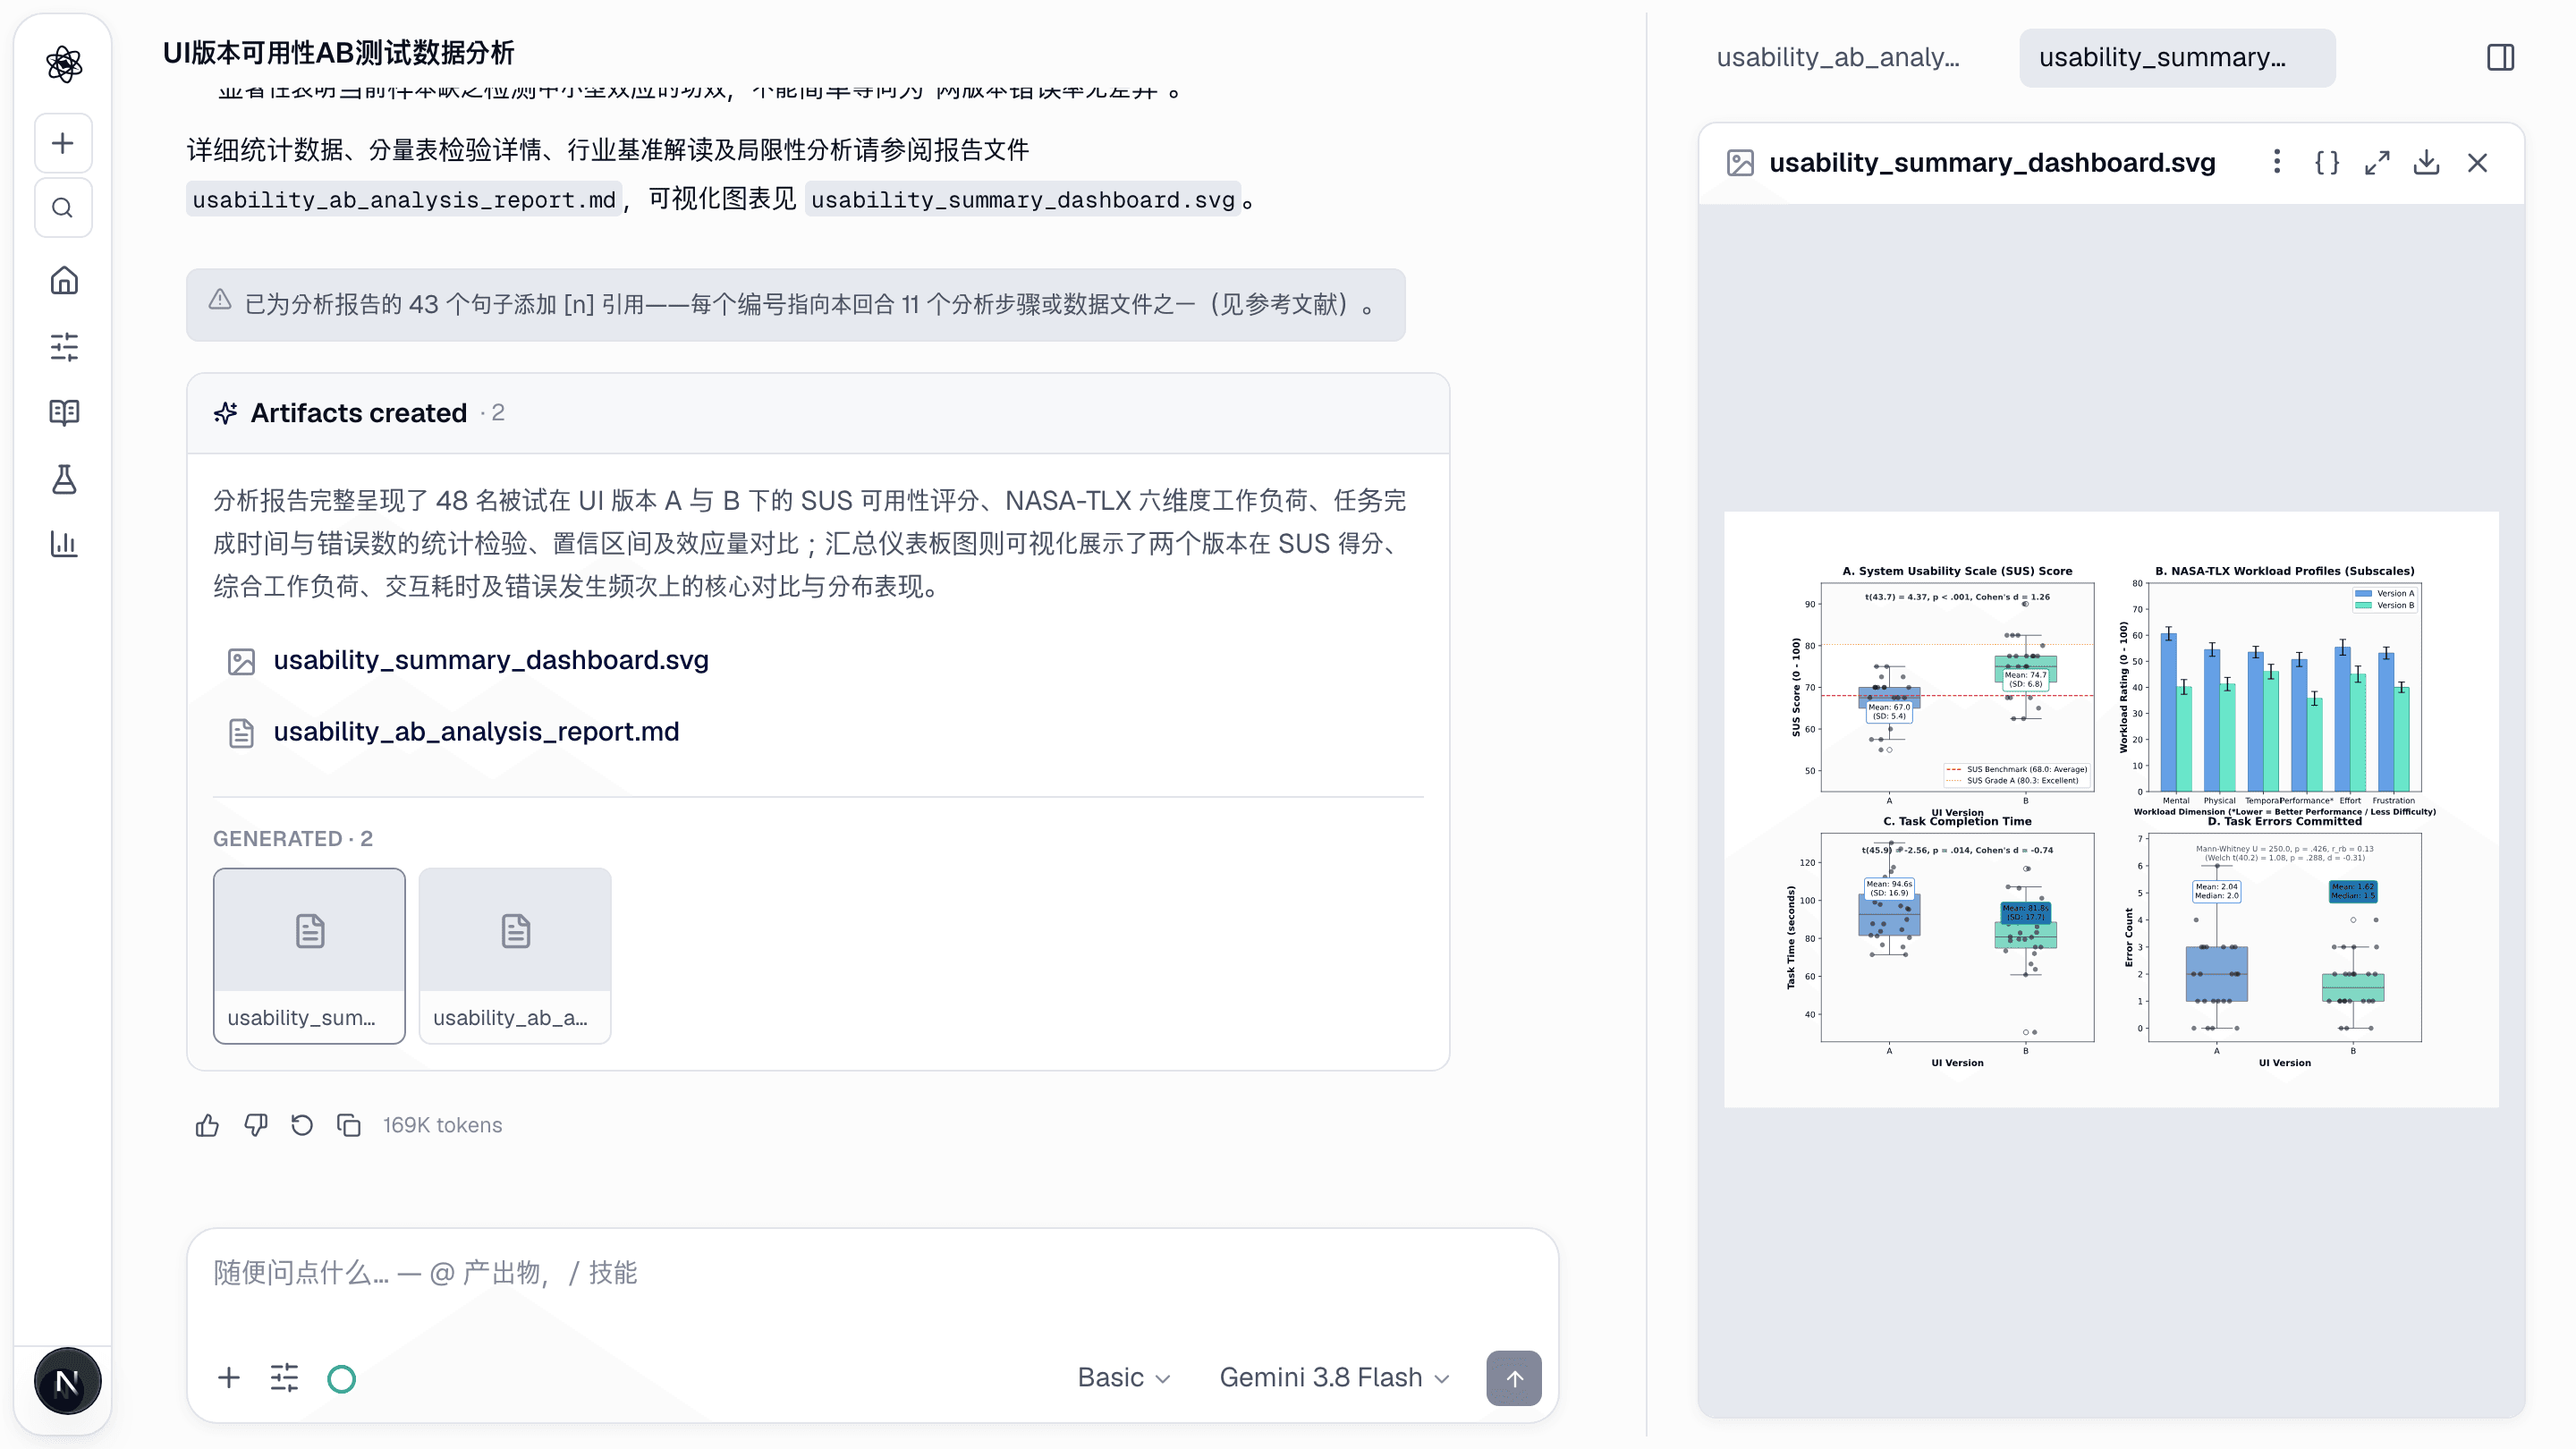
Task: Regenerate the response with the retry icon
Action: coord(302,1125)
